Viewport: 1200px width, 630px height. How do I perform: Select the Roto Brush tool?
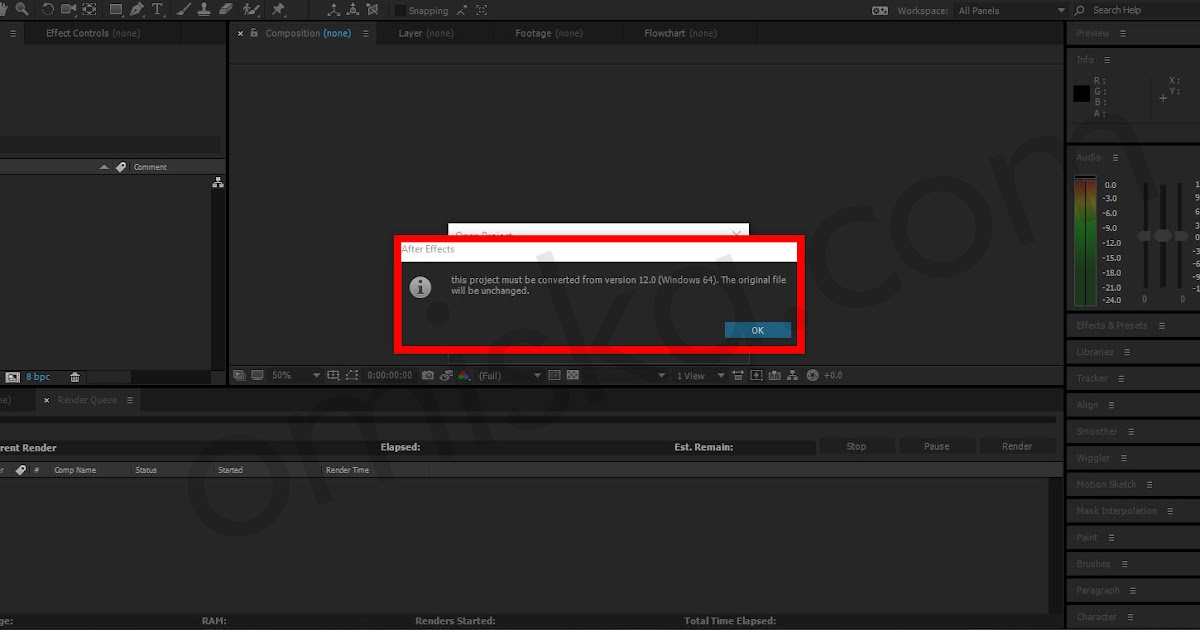pos(251,9)
